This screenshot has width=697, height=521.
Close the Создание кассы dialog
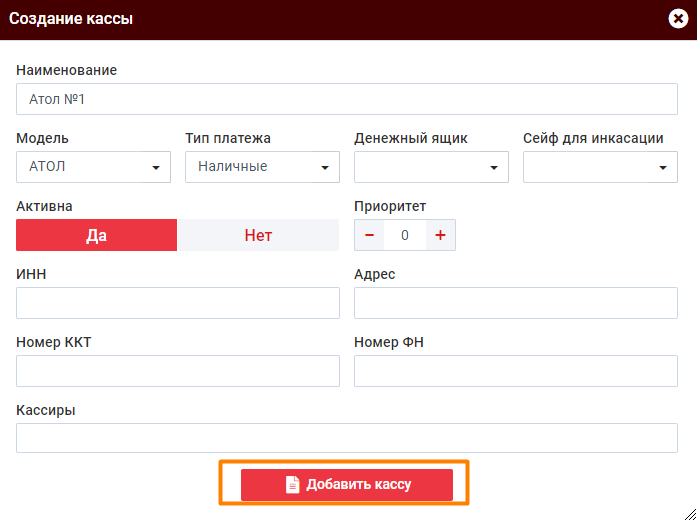tap(678, 18)
